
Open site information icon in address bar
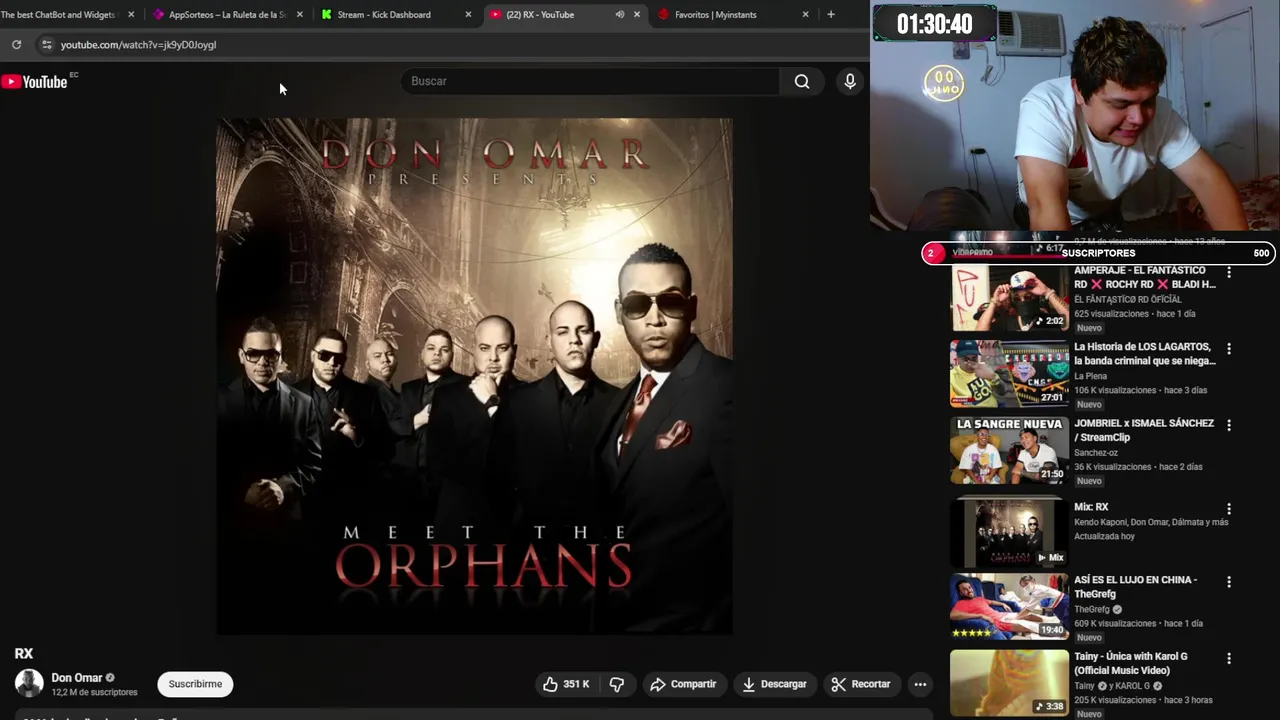point(46,45)
